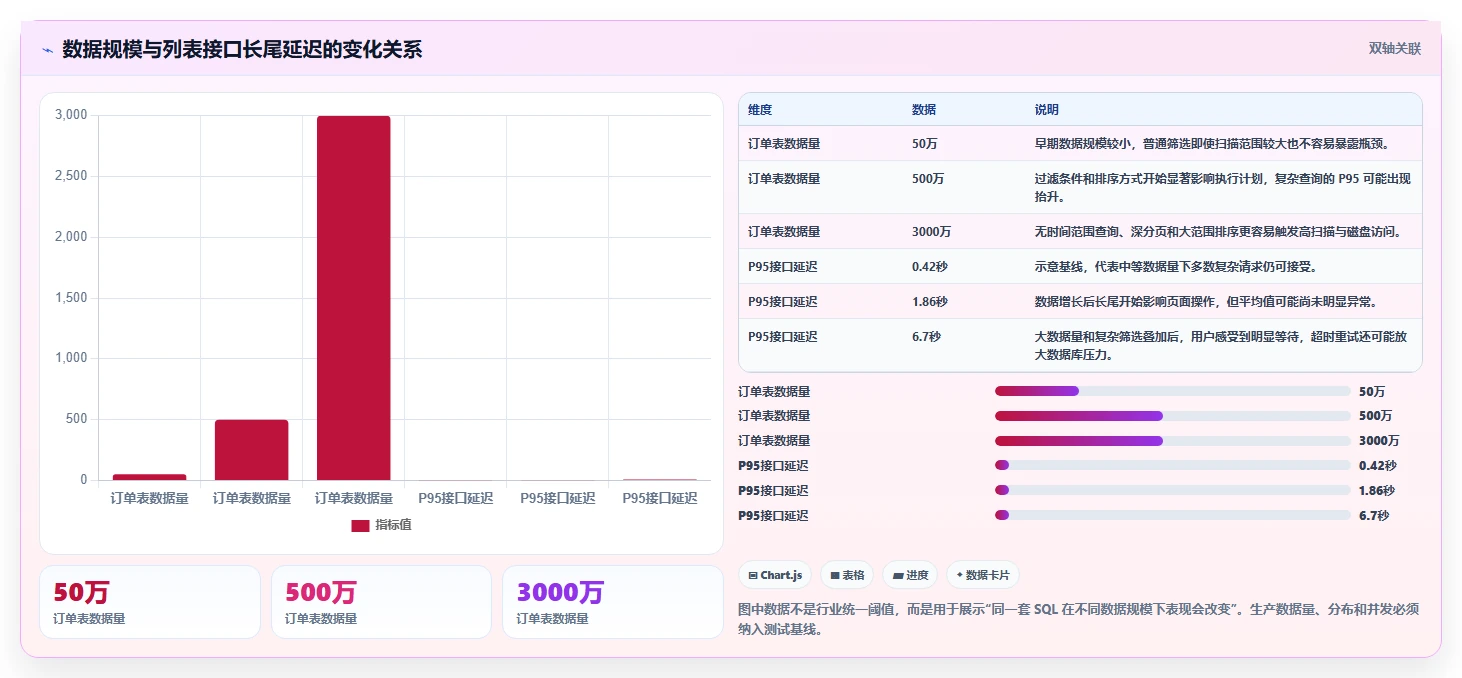Select the 数据卡片 tag
1462x678 pixels.
pyautogui.click(x=983, y=575)
